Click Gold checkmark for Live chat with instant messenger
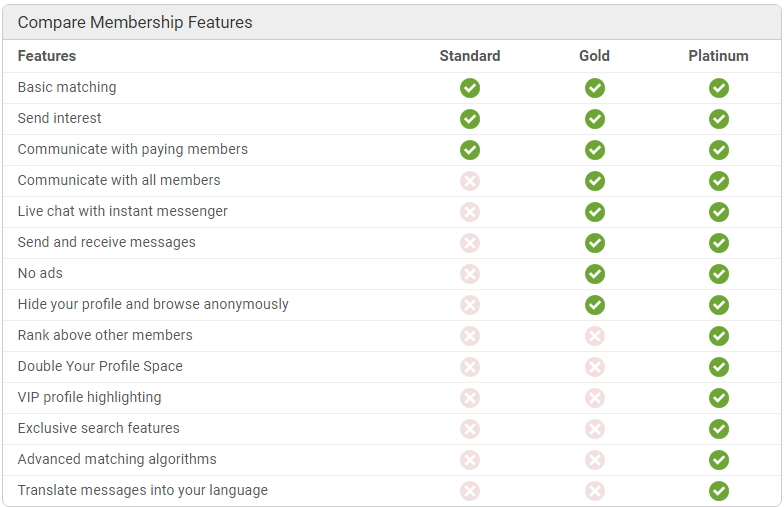This screenshot has height=507, width=784. (x=594, y=212)
